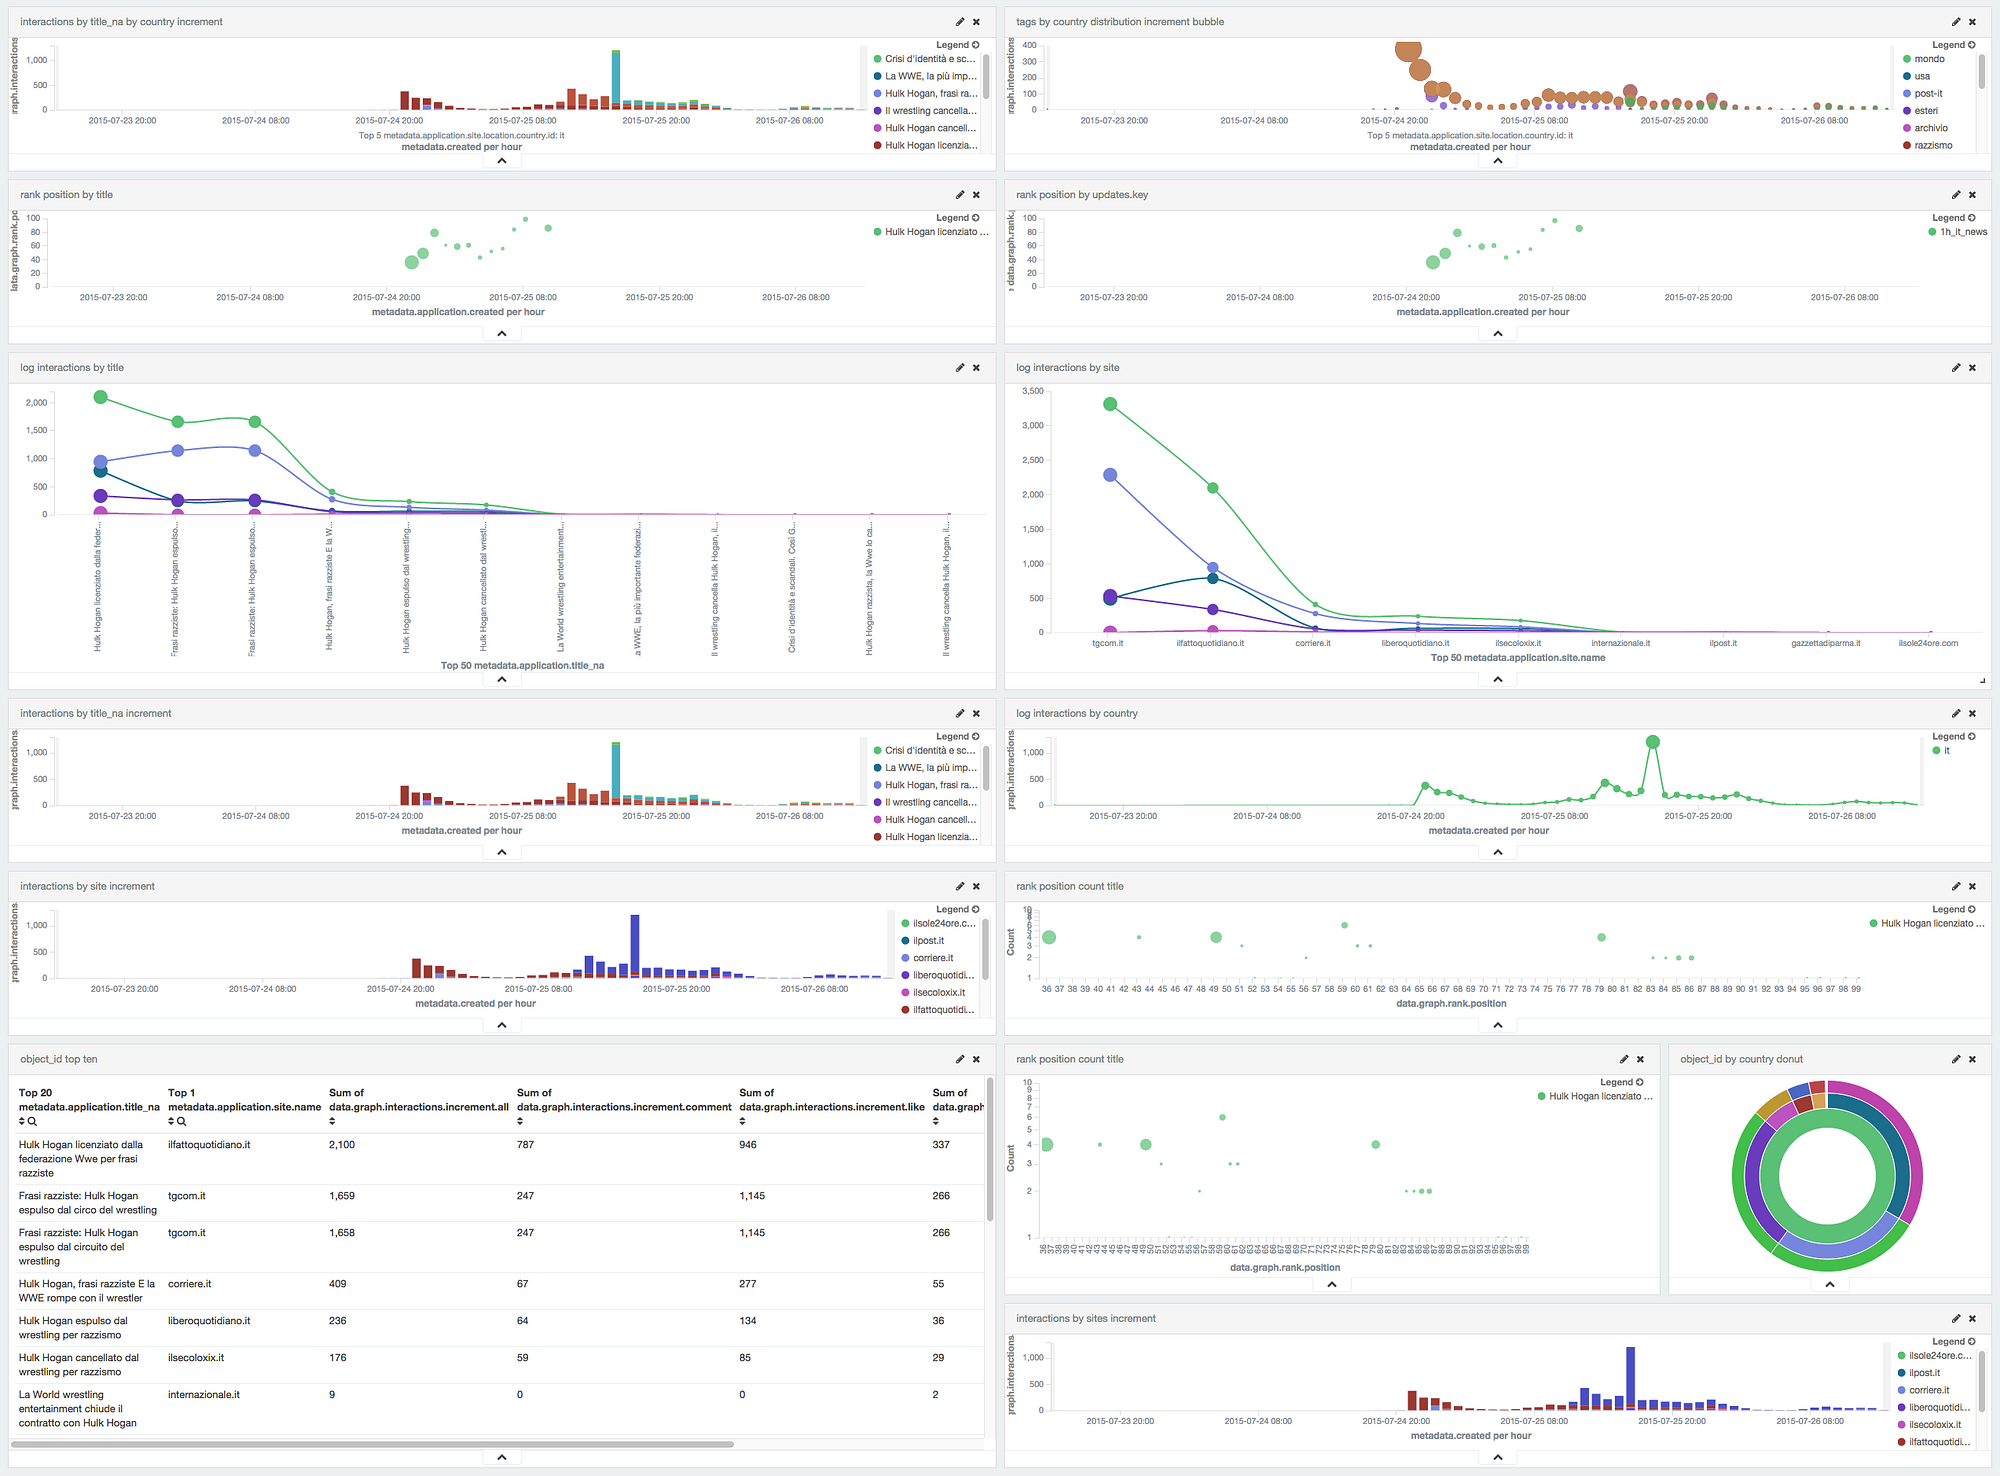The height and width of the screenshot is (1476, 2000).
Task: Remove 'tags by country distribution increment bubble' panel
Action: (1973, 22)
